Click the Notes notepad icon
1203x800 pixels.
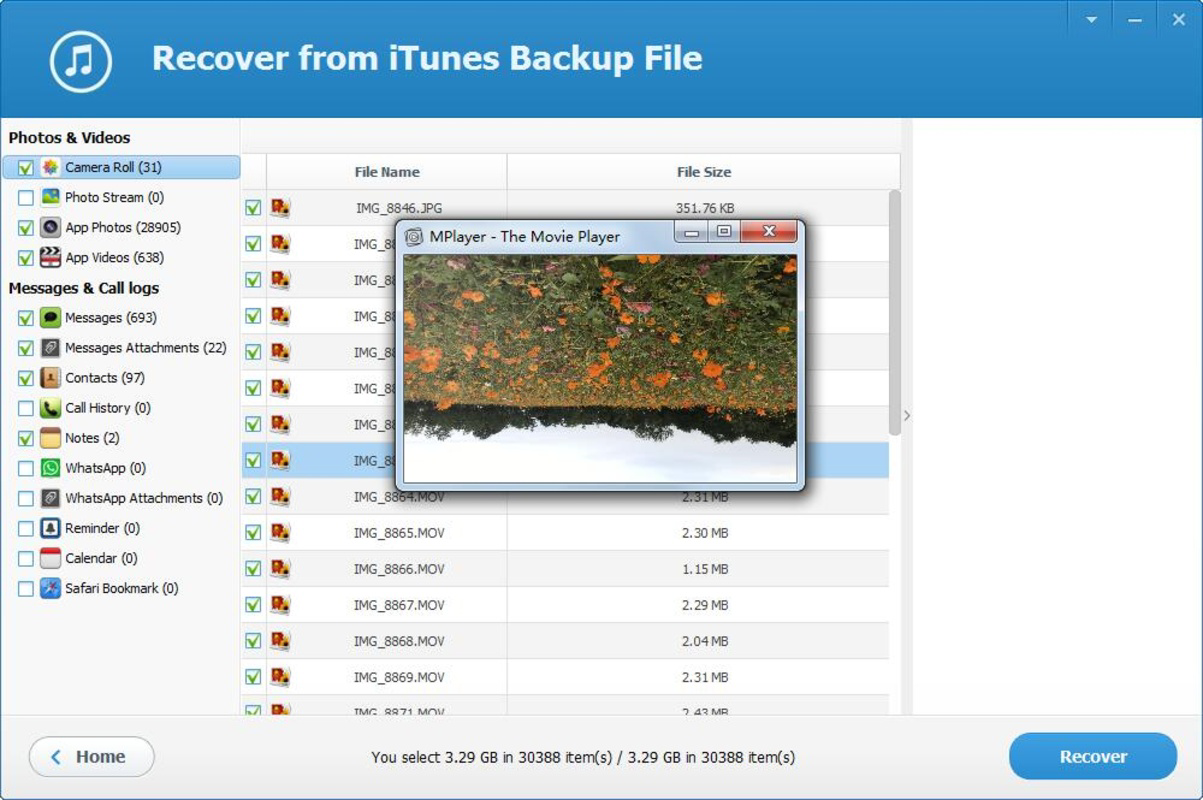click(50, 438)
